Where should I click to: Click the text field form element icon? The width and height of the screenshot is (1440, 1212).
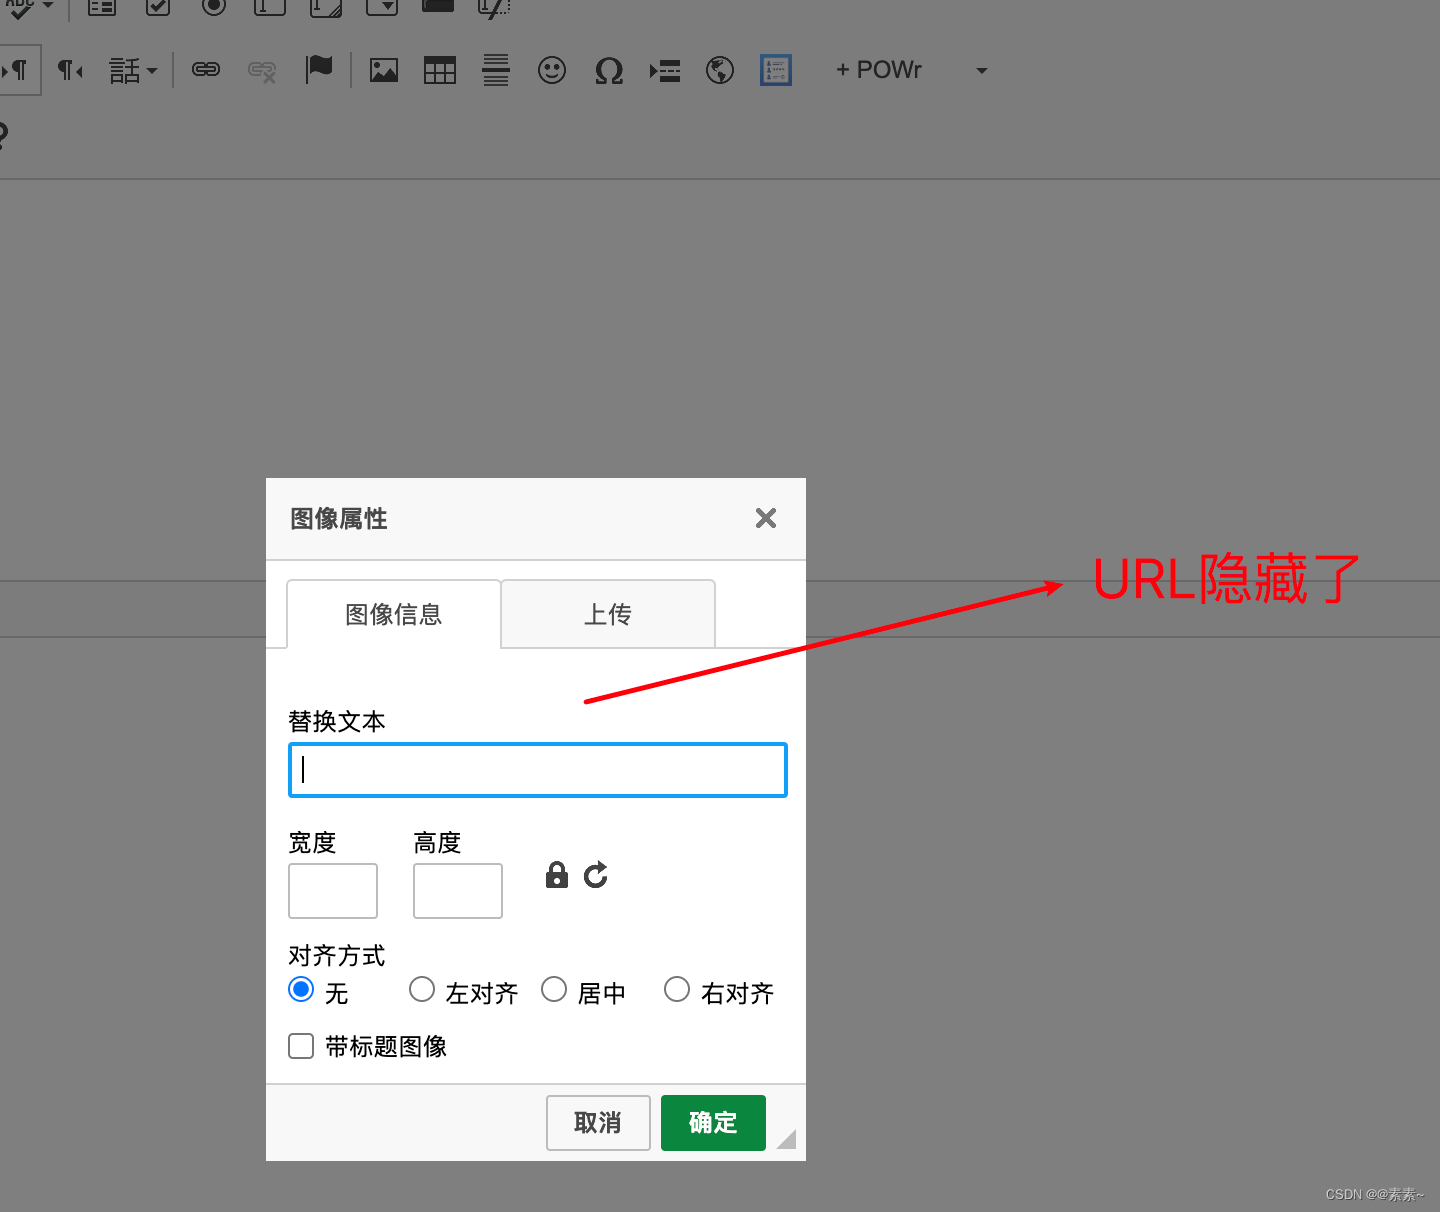[x=270, y=7]
